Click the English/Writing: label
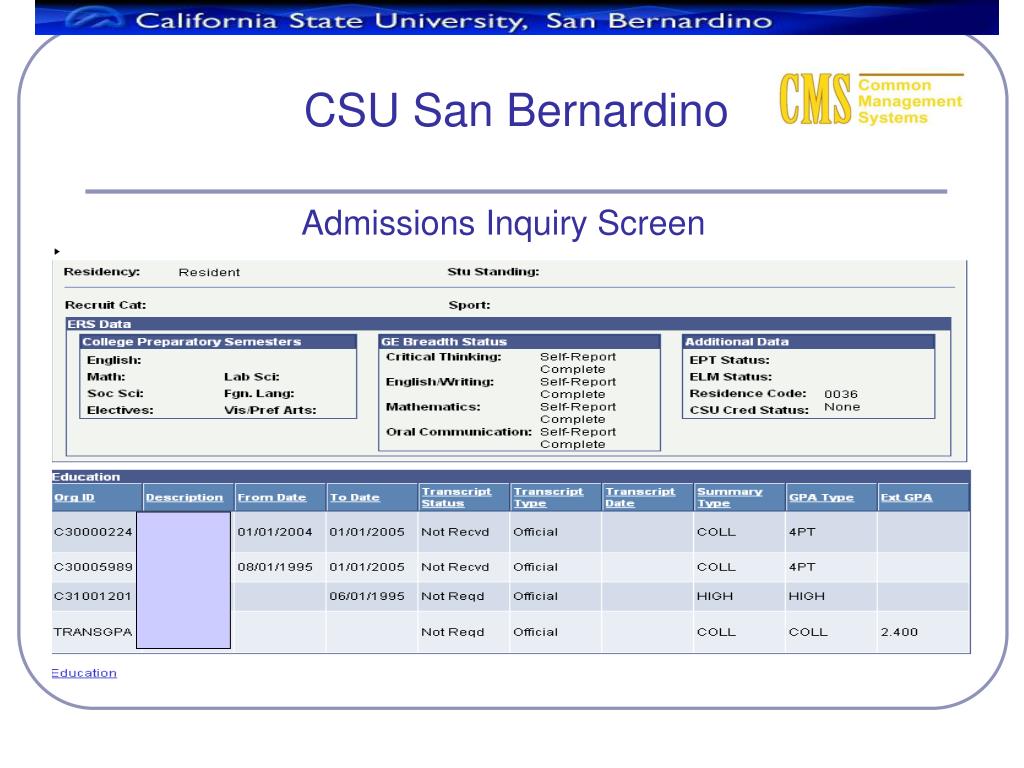This screenshot has width=1024, height=768. [440, 382]
